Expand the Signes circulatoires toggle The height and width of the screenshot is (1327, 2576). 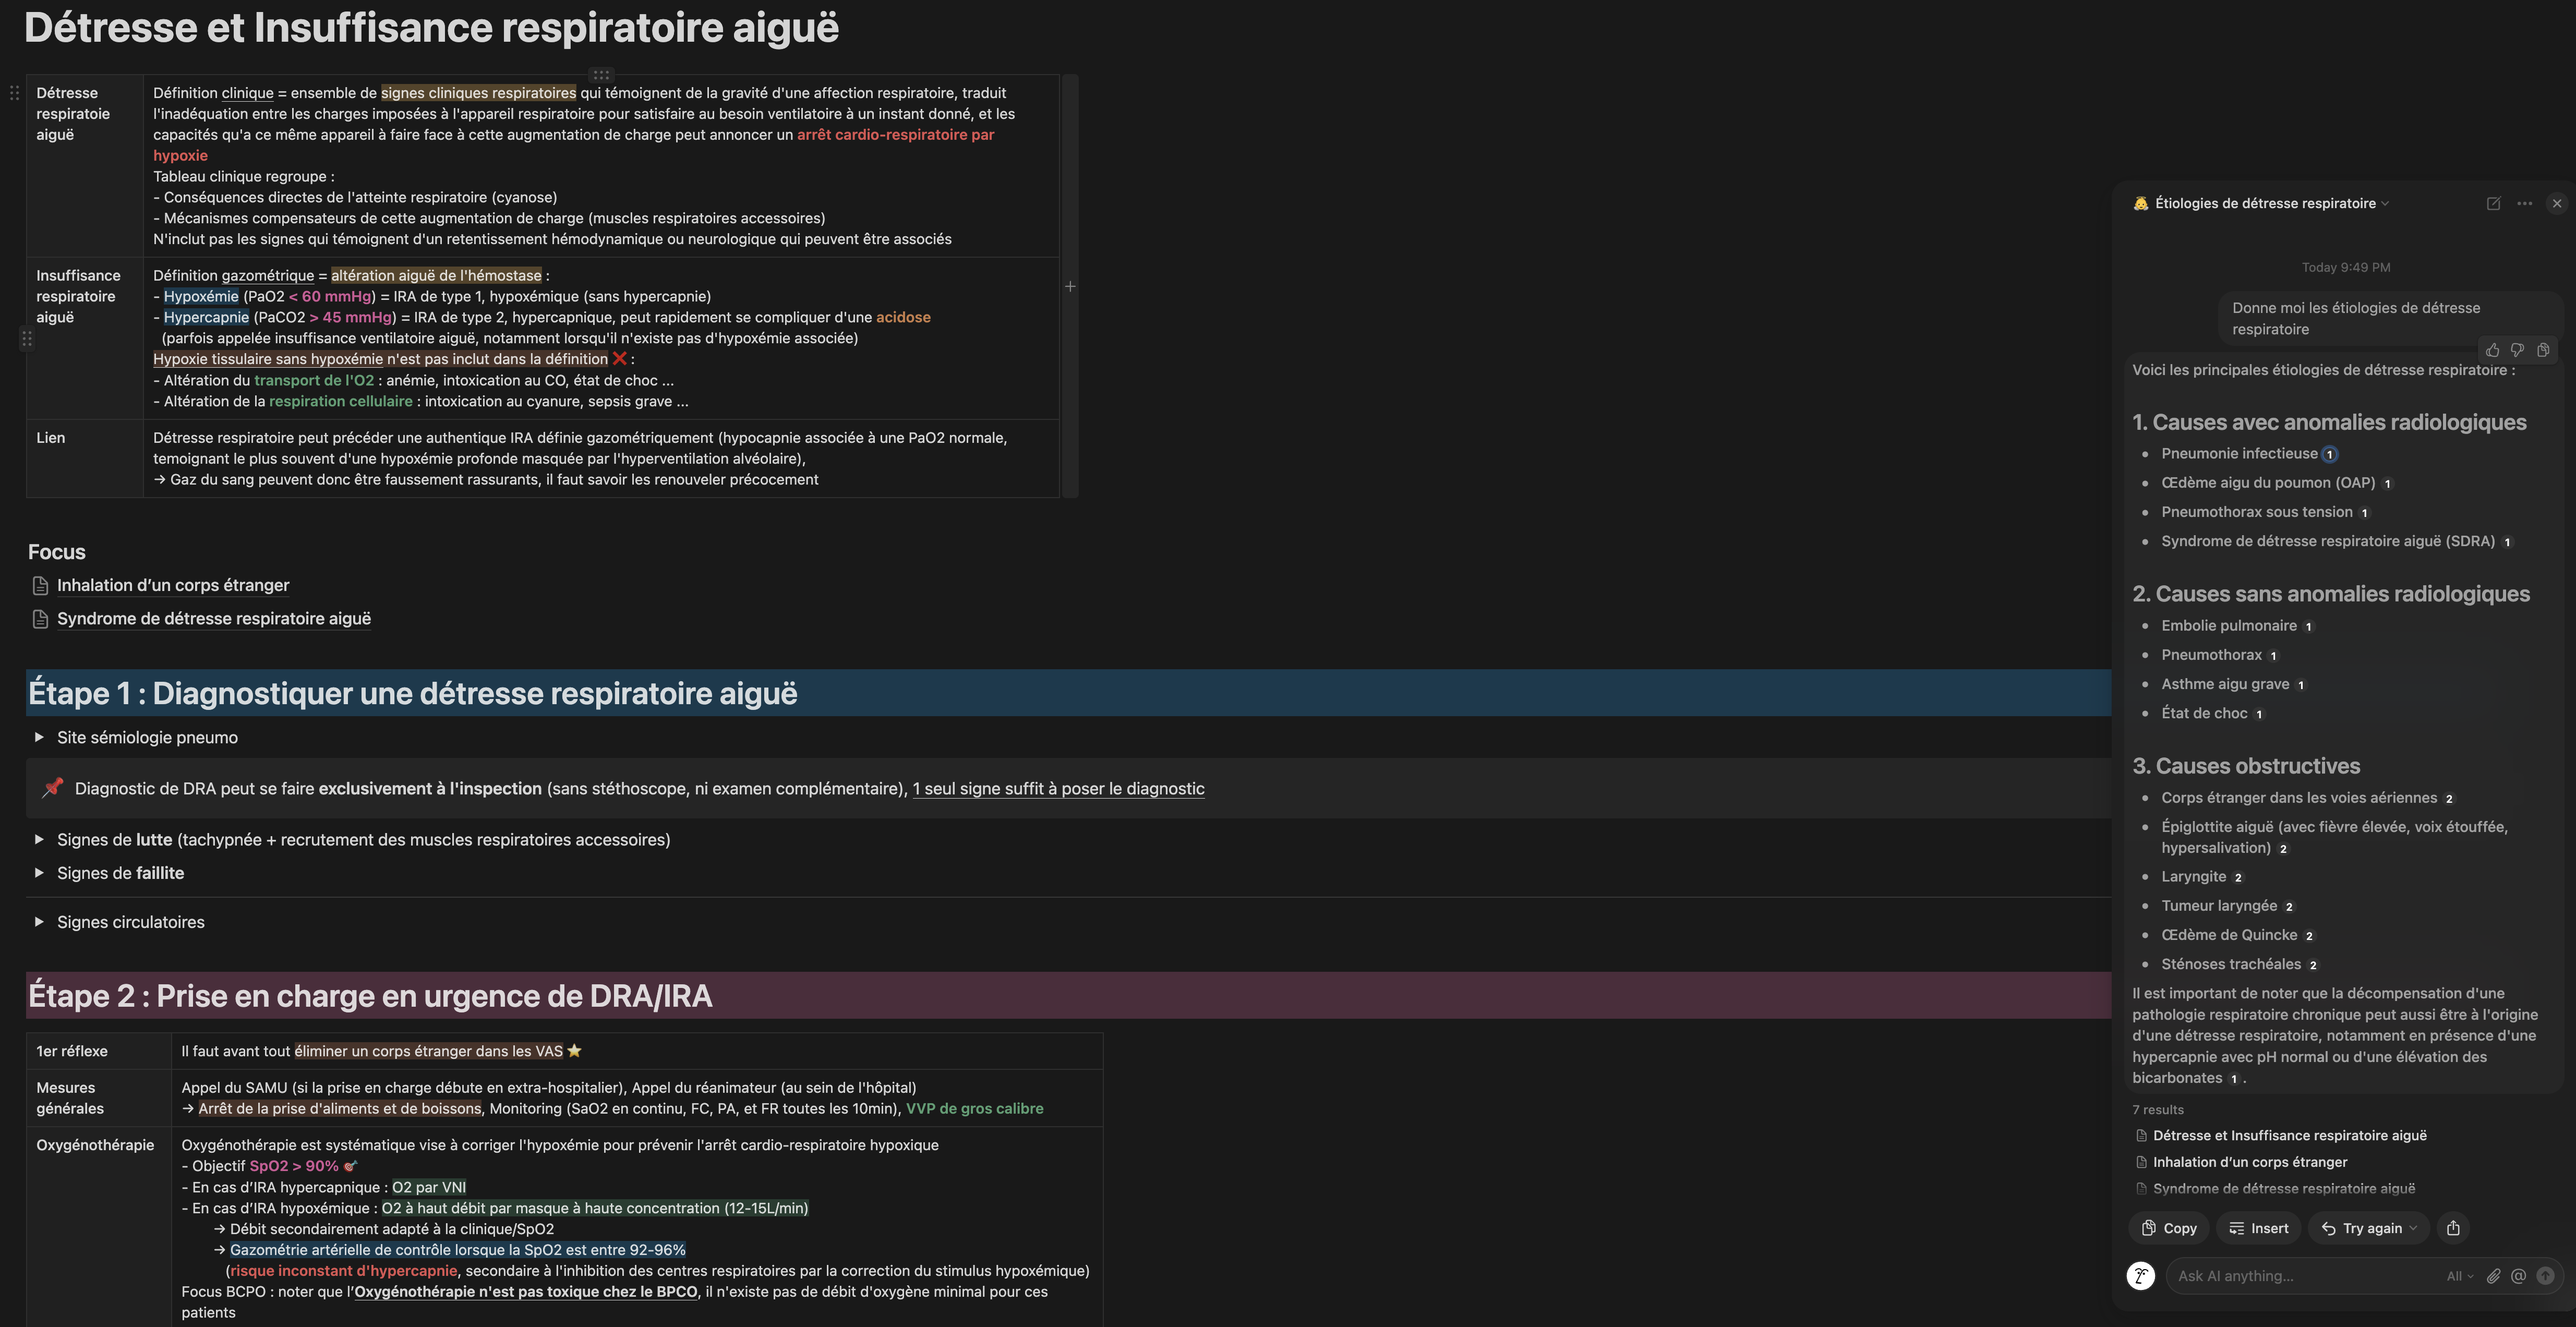39,922
